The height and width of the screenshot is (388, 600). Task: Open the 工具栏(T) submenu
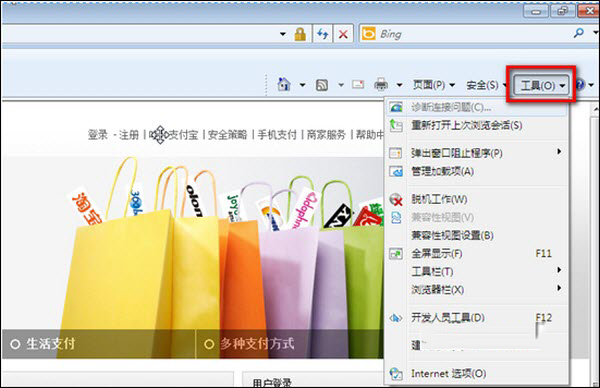tap(476, 271)
